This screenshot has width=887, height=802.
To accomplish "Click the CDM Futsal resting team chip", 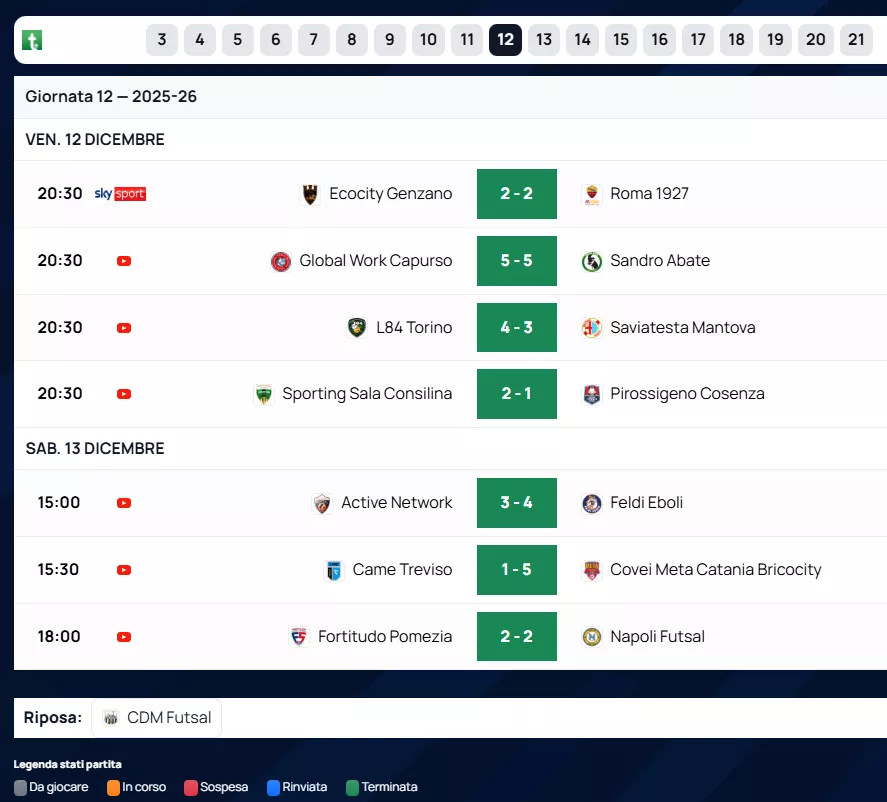I will (157, 718).
